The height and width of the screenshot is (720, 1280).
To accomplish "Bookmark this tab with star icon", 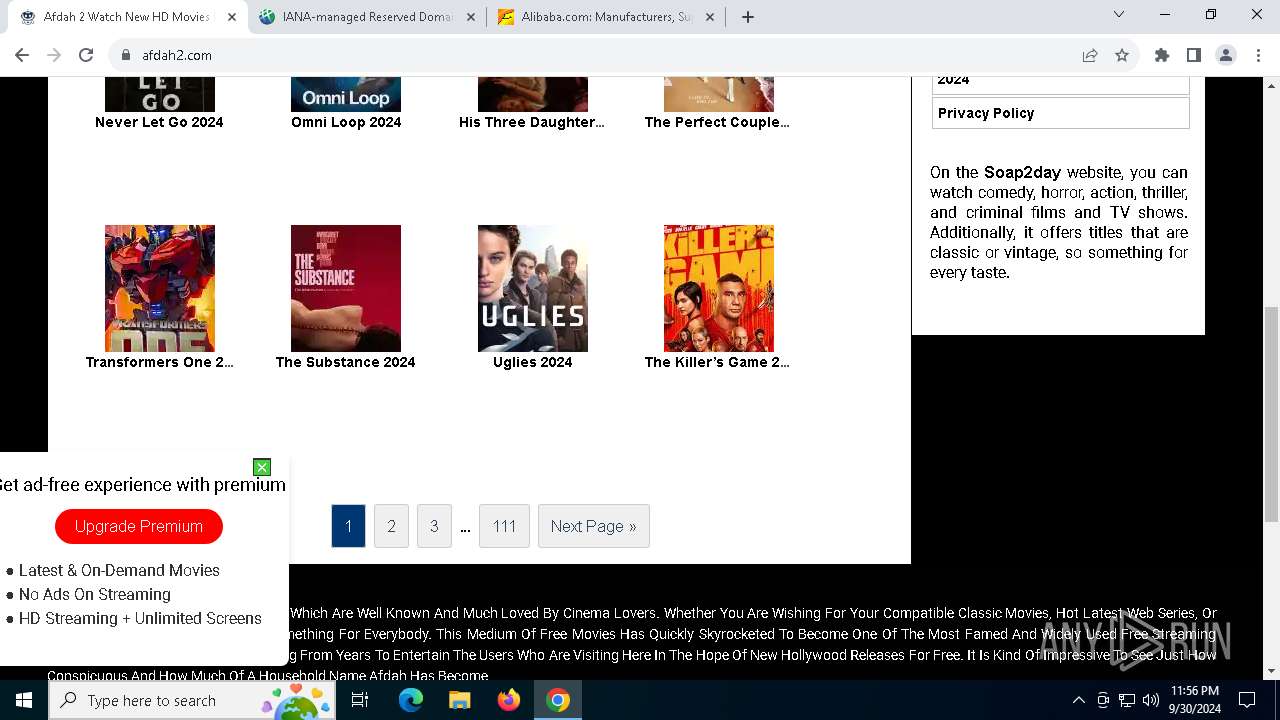I will pos(1122,55).
